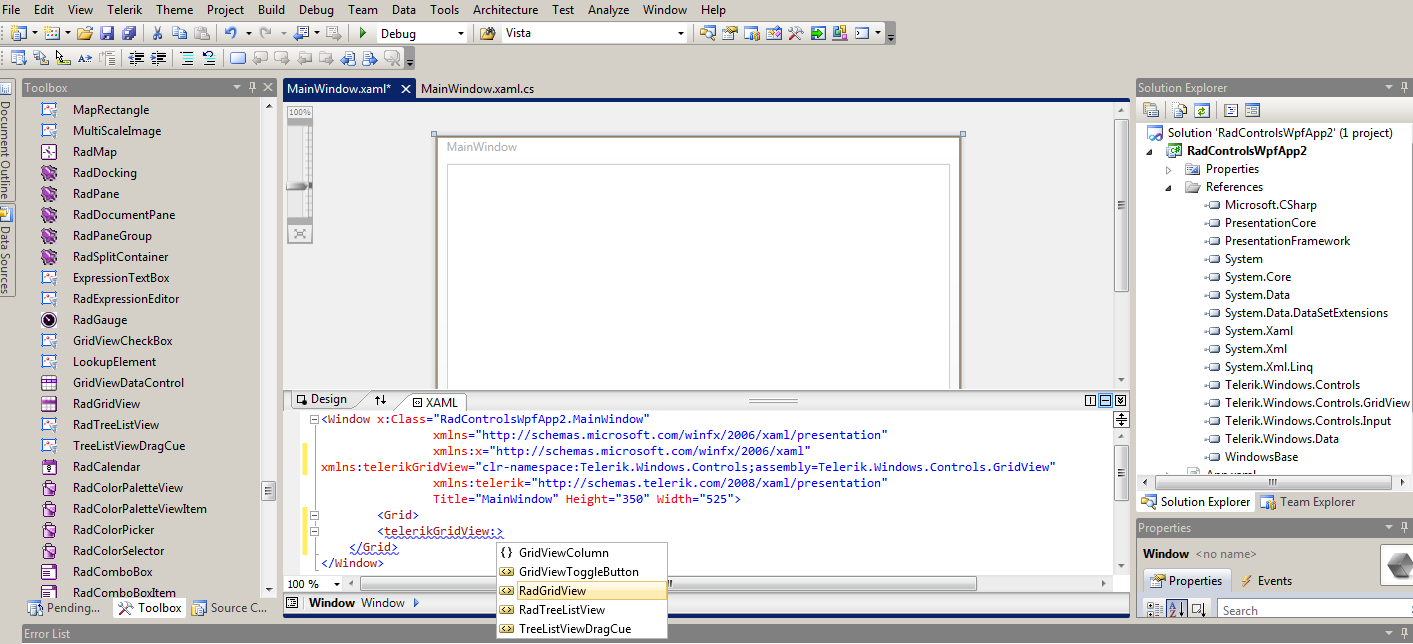The image size is (1413, 644).
Task: Open the Toolbox window position dropdown arrow
Action: pyautogui.click(x=237, y=88)
